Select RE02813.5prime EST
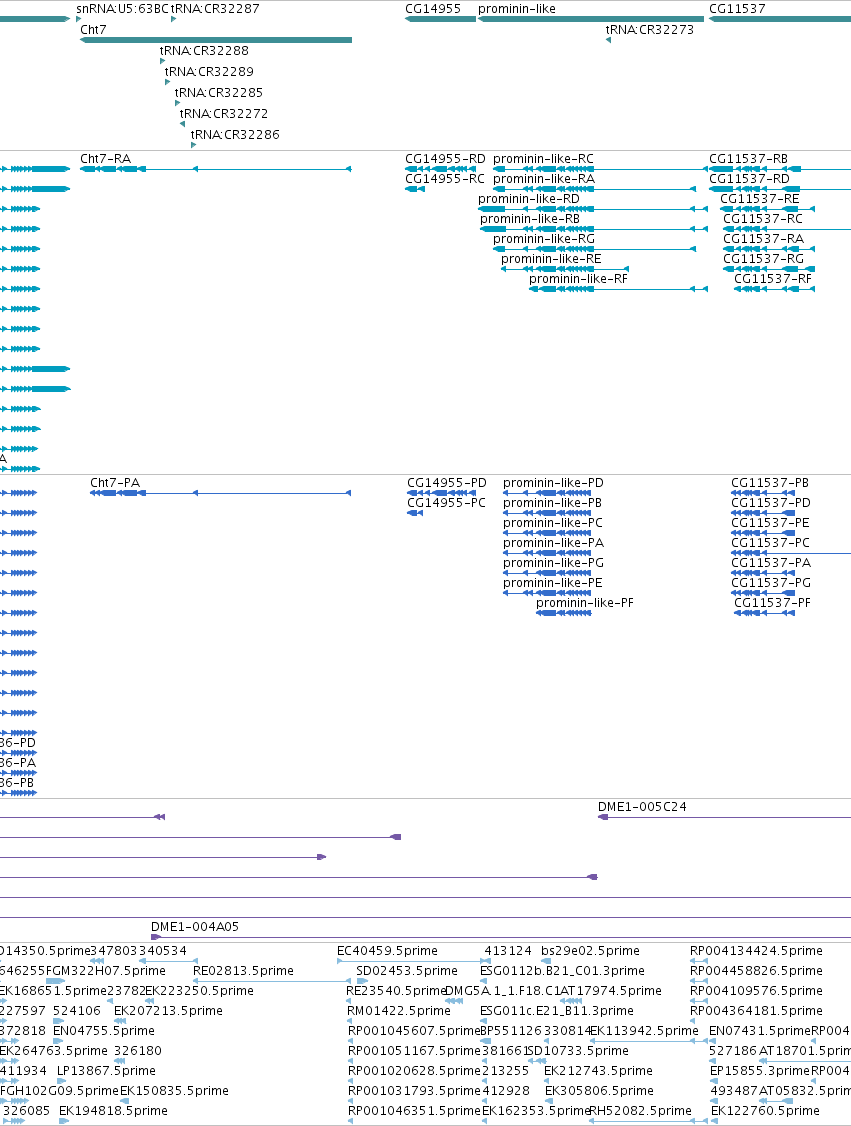This screenshot has height=1126, width=851. [x=243, y=971]
